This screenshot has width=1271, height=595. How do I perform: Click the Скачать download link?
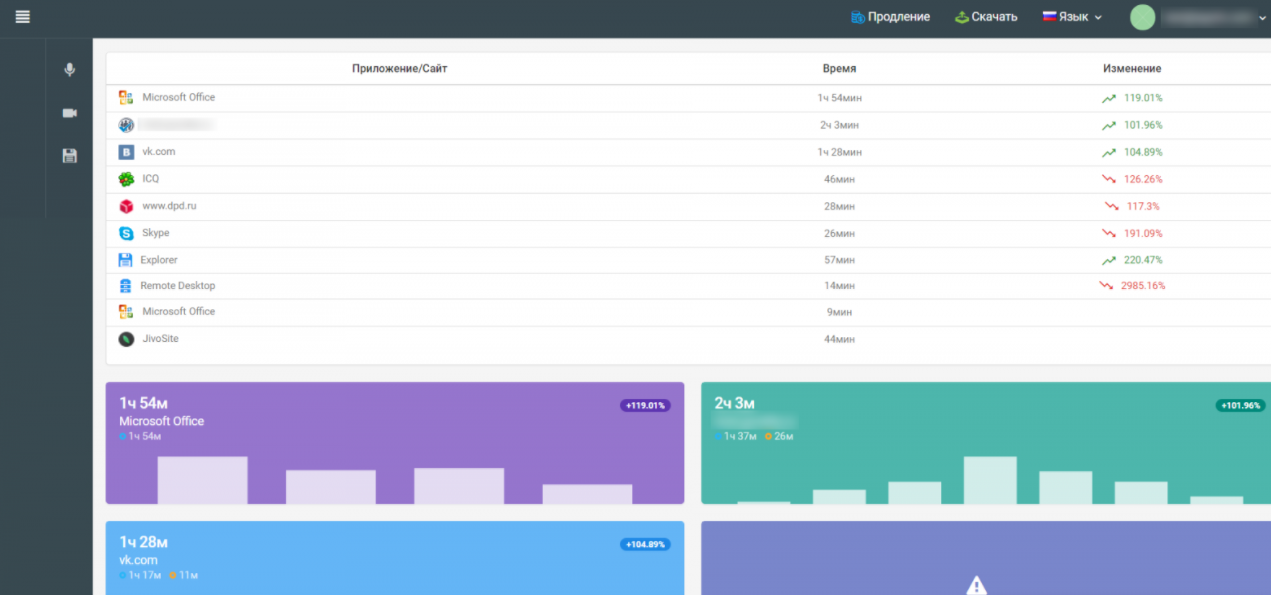click(986, 17)
